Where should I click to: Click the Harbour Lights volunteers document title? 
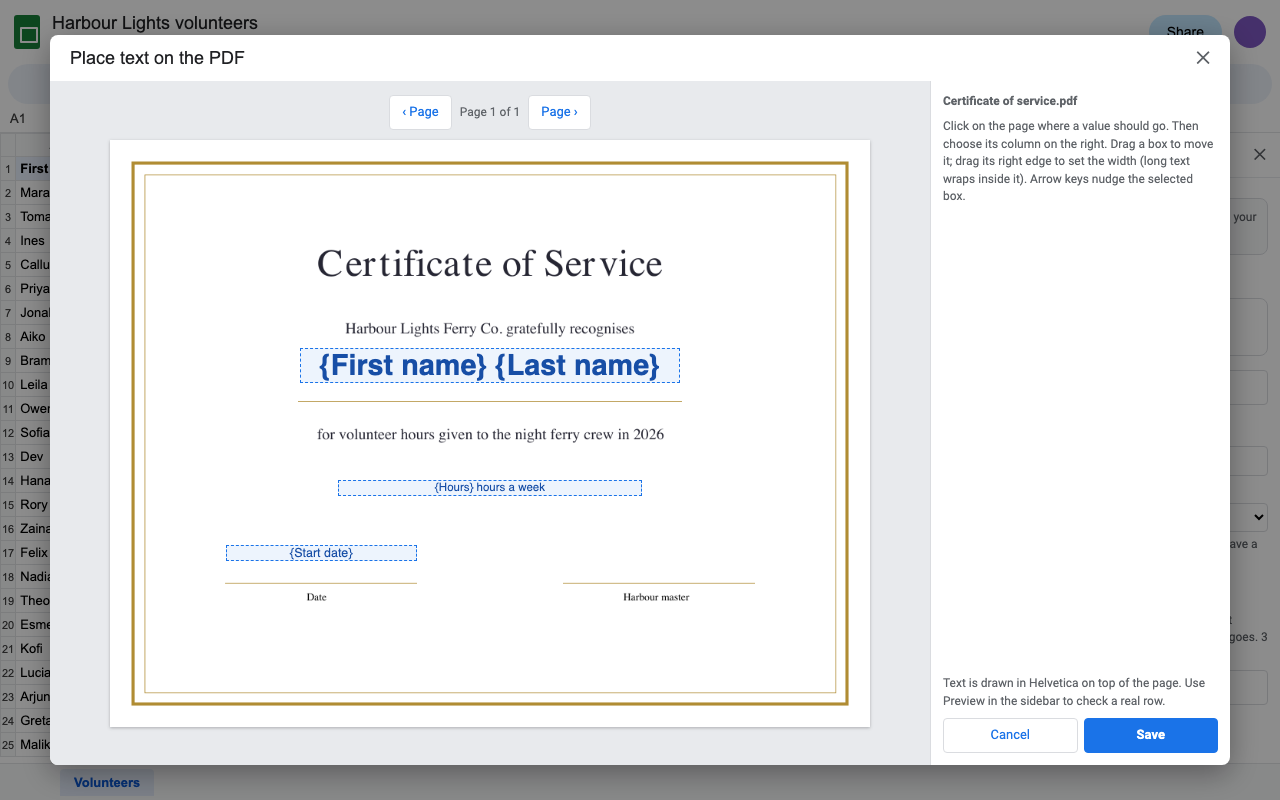155,23
